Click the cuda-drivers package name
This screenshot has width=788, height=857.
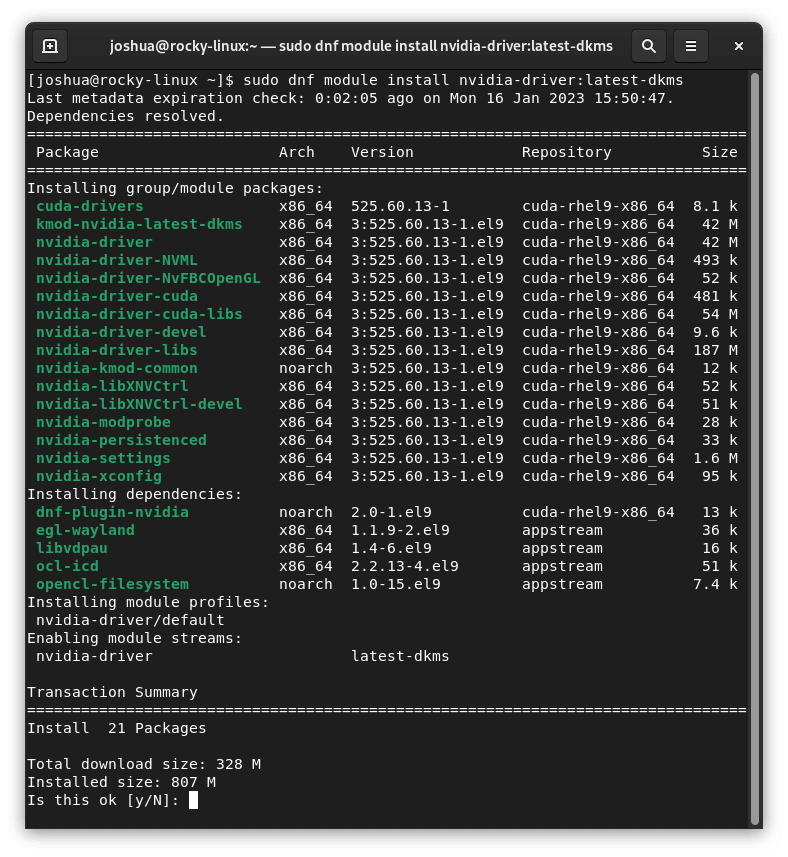click(x=90, y=206)
